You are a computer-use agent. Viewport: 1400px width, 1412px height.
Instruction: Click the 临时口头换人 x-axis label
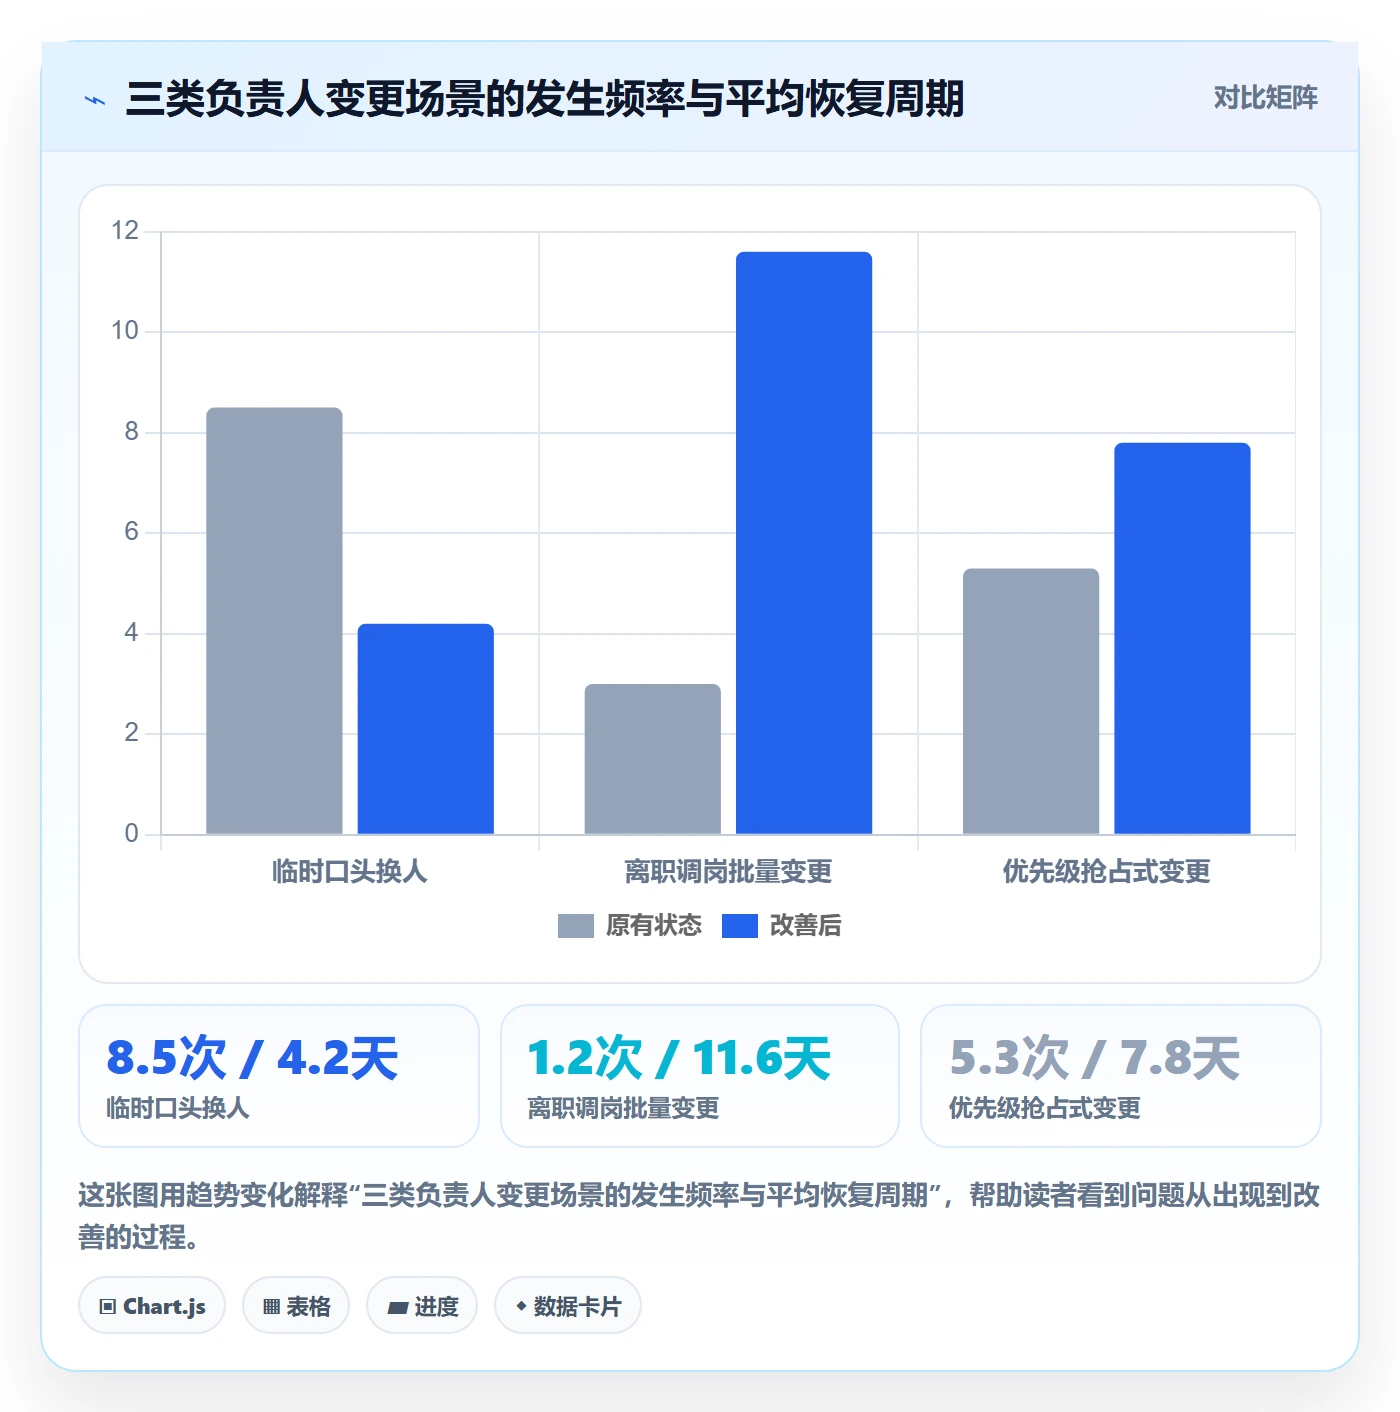pyautogui.click(x=350, y=872)
